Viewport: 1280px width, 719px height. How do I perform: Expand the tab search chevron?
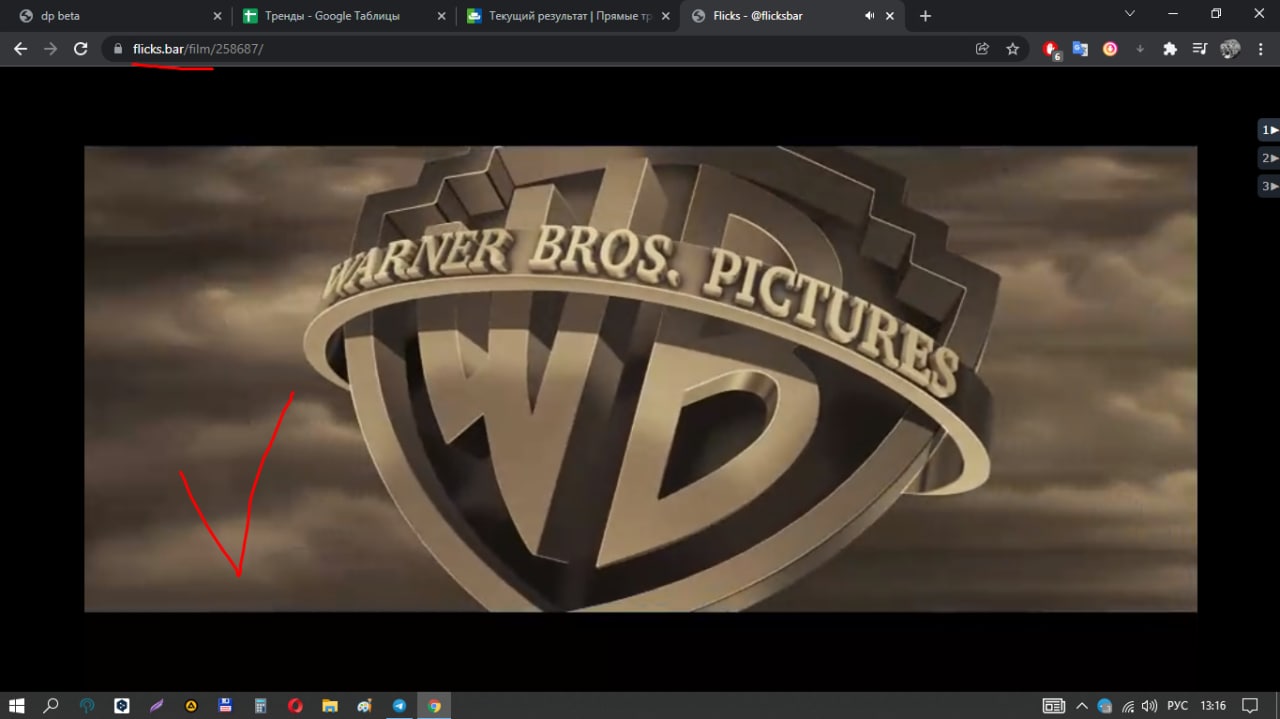[1130, 14]
